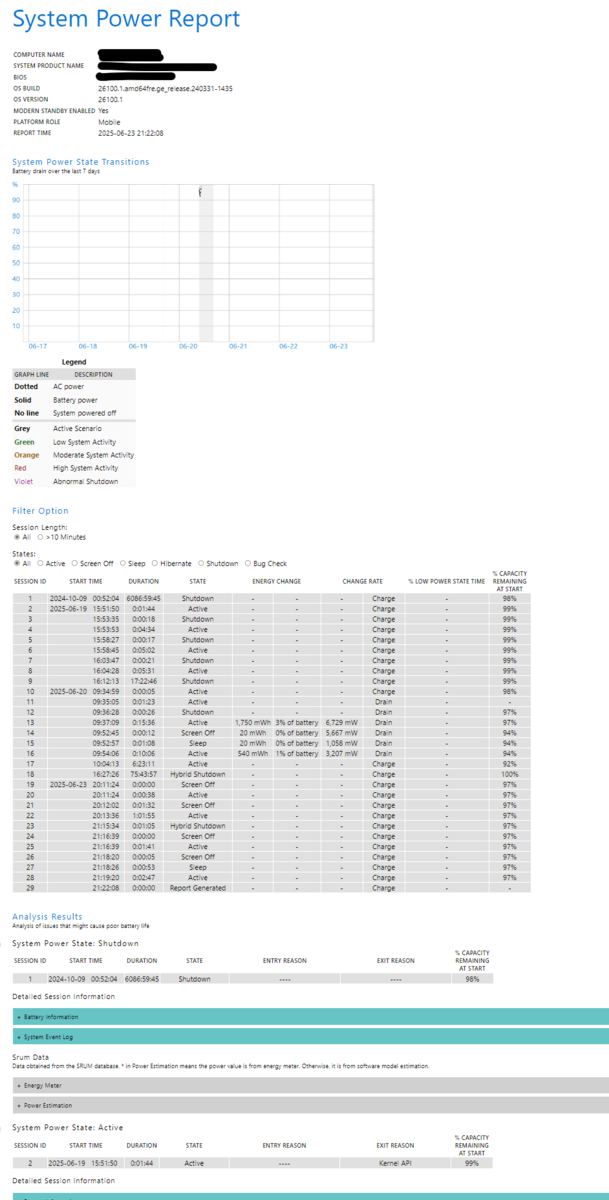Click the Platform Role value Mobile
The image size is (609, 1200).
tap(109, 122)
